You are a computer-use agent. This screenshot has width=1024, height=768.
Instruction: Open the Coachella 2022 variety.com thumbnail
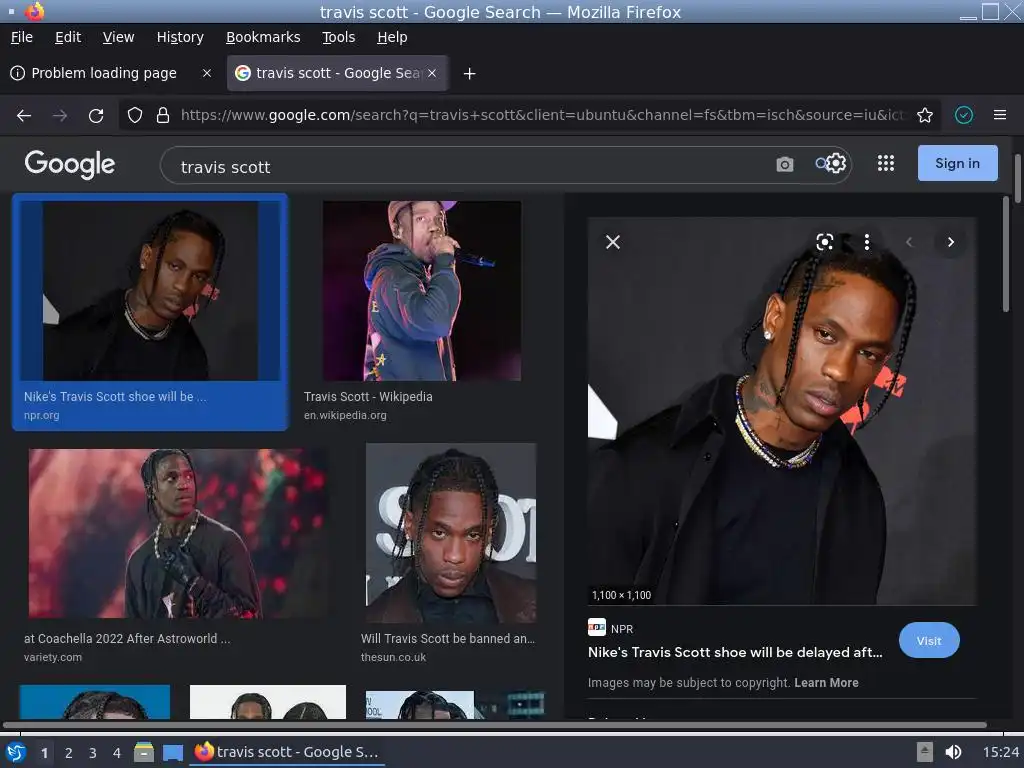coord(178,533)
